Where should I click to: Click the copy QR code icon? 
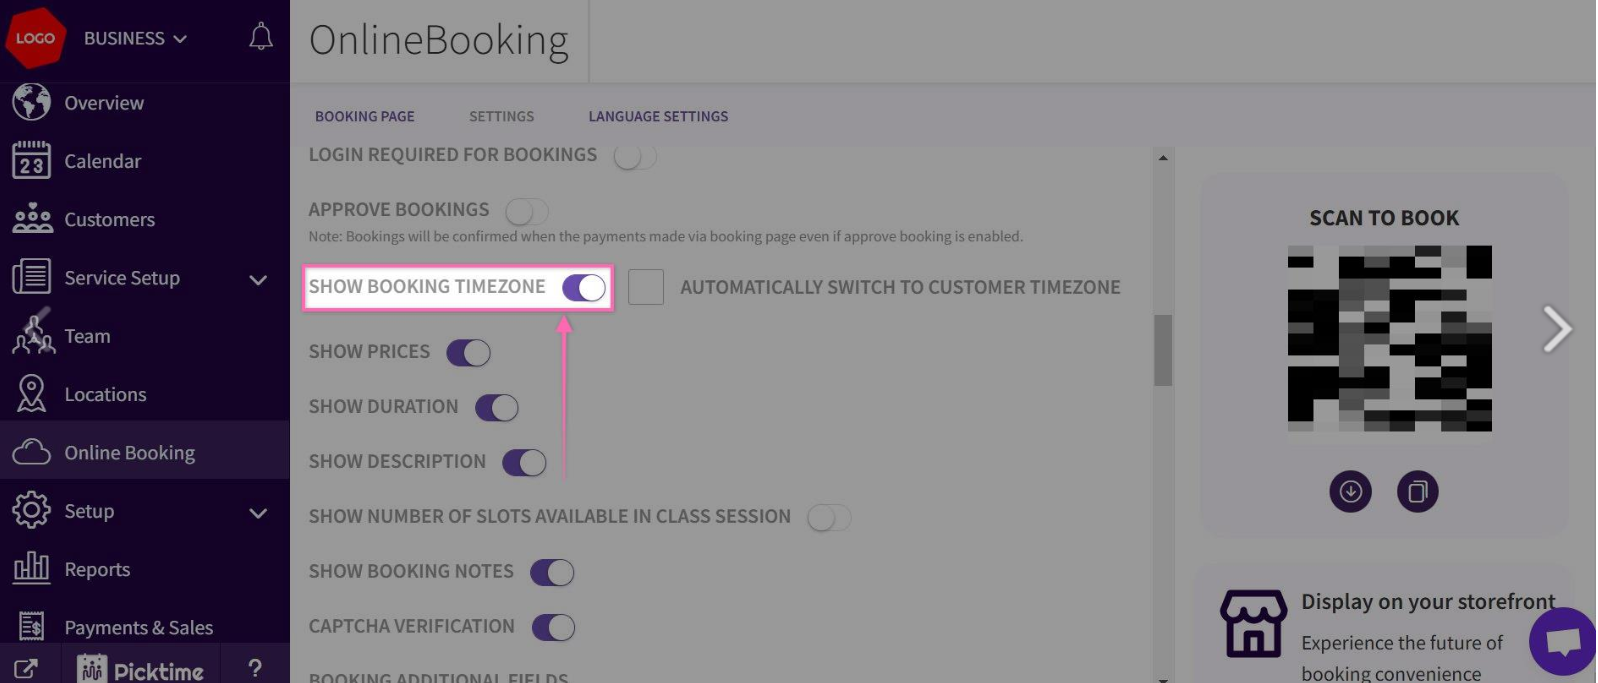coord(1417,492)
